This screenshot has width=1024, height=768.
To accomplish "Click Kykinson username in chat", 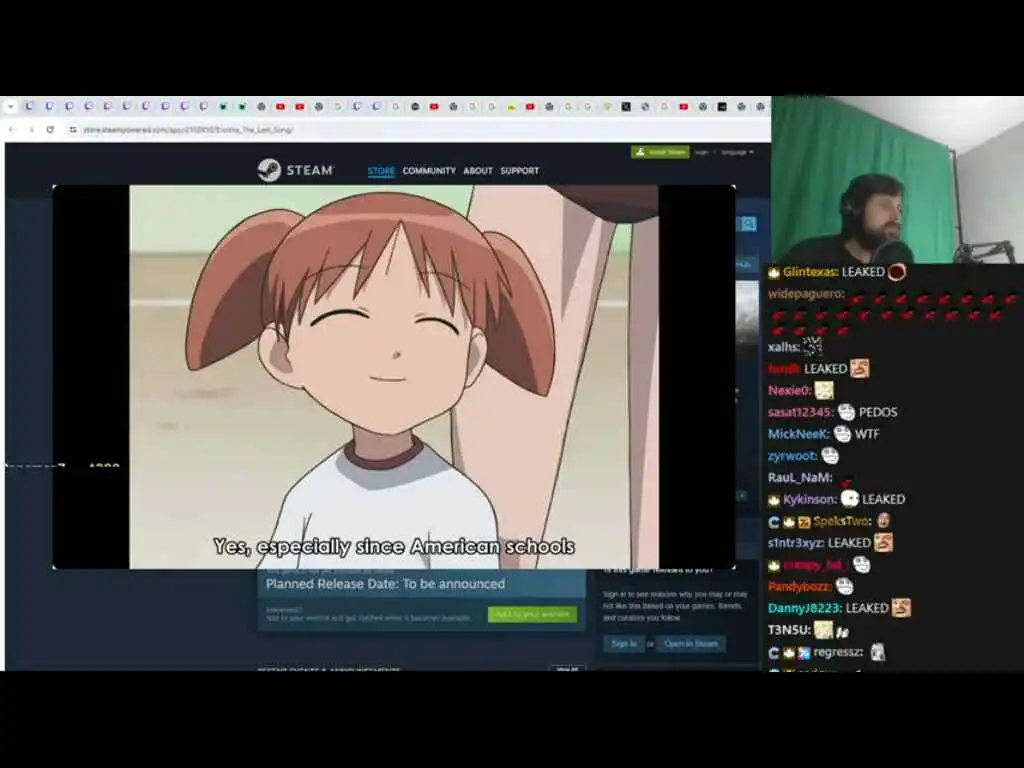I will point(810,500).
